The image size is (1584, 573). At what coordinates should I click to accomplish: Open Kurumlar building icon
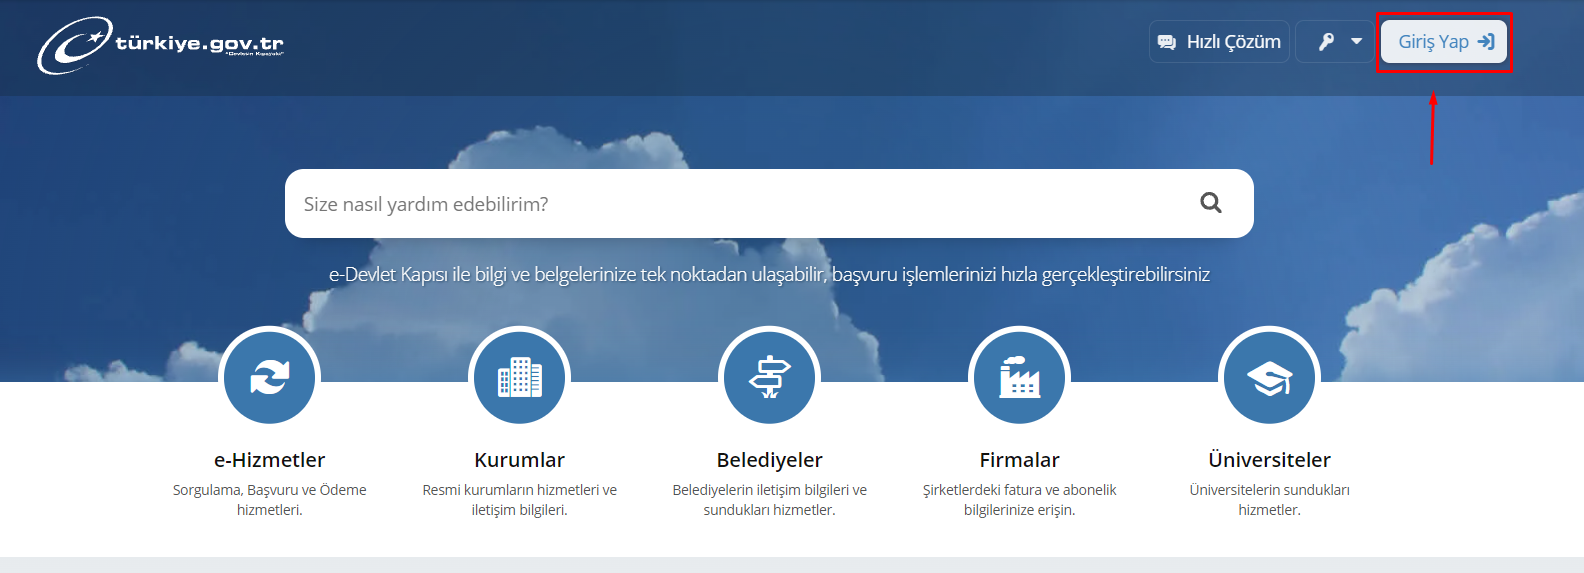pos(520,378)
